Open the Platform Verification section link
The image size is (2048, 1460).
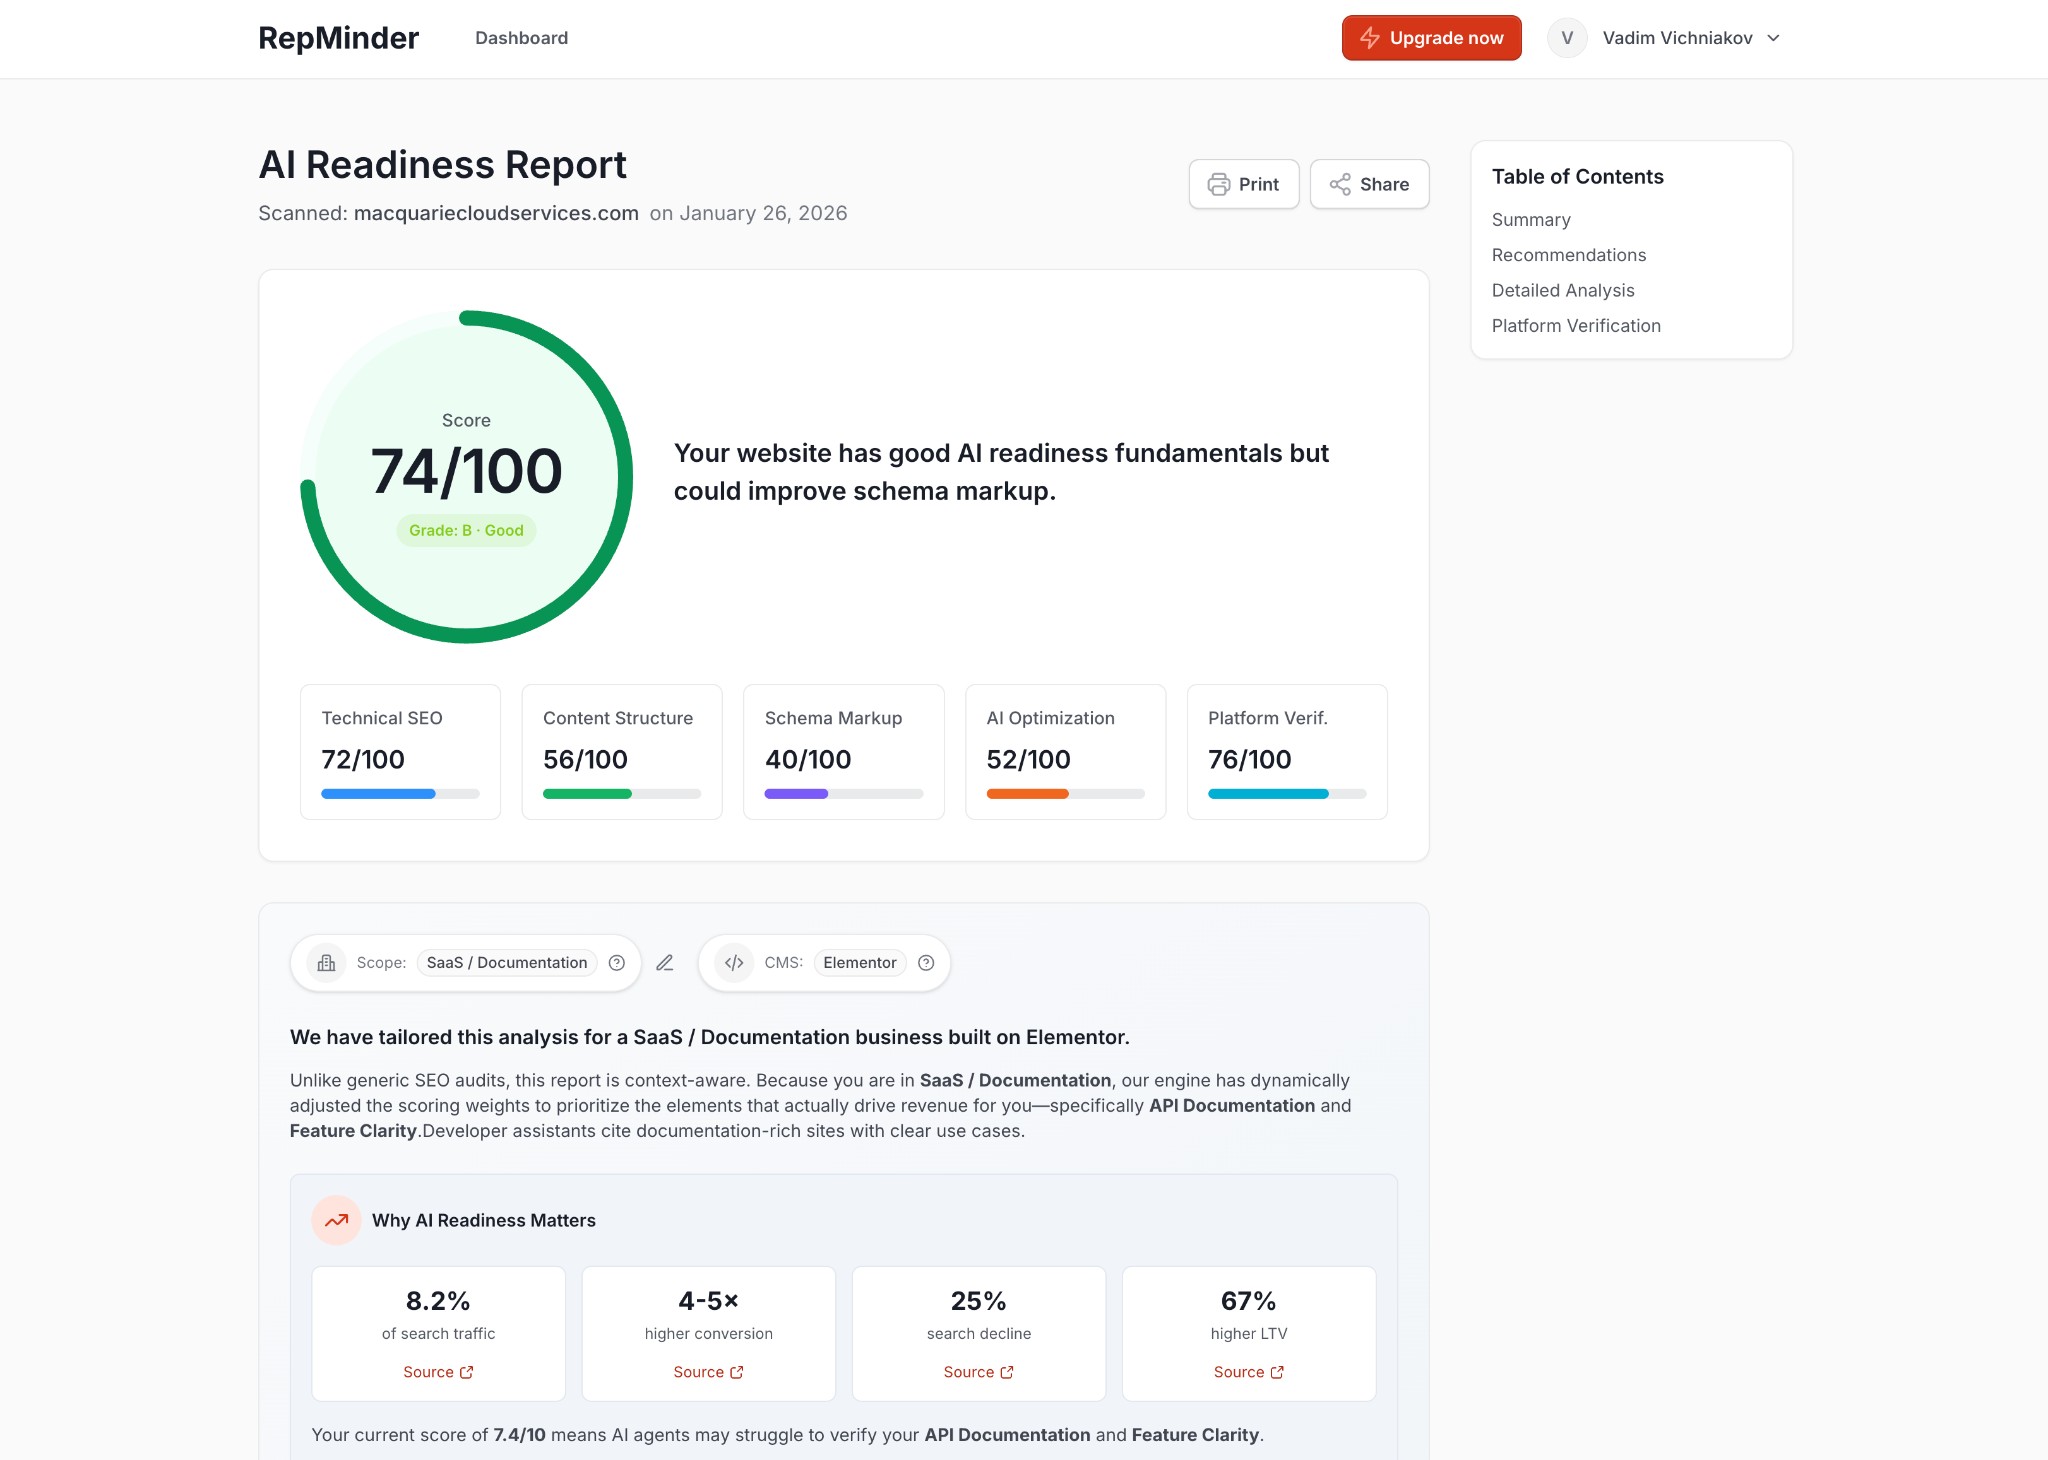click(x=1576, y=325)
